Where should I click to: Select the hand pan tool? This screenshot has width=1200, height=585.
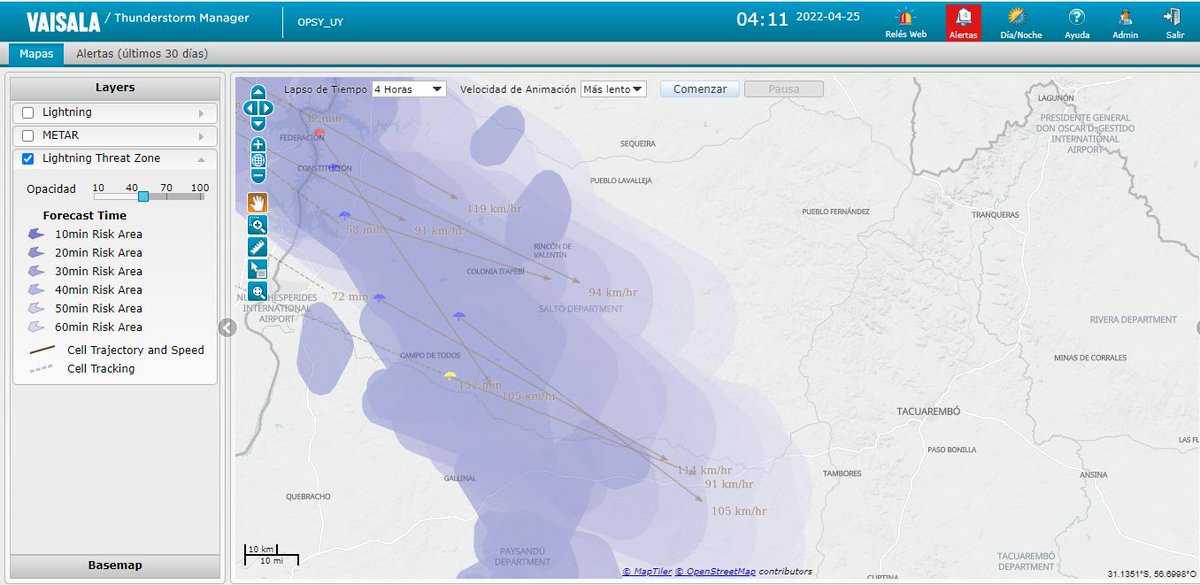258,202
